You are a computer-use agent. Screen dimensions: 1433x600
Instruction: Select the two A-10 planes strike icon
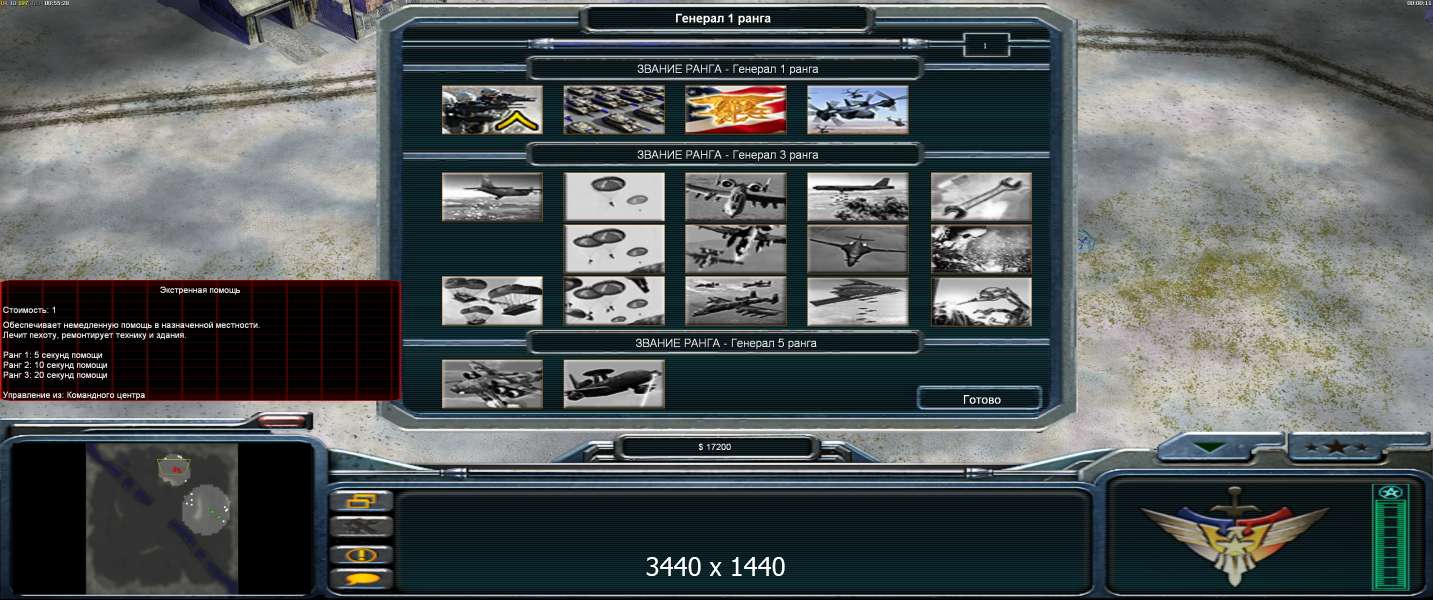736,249
